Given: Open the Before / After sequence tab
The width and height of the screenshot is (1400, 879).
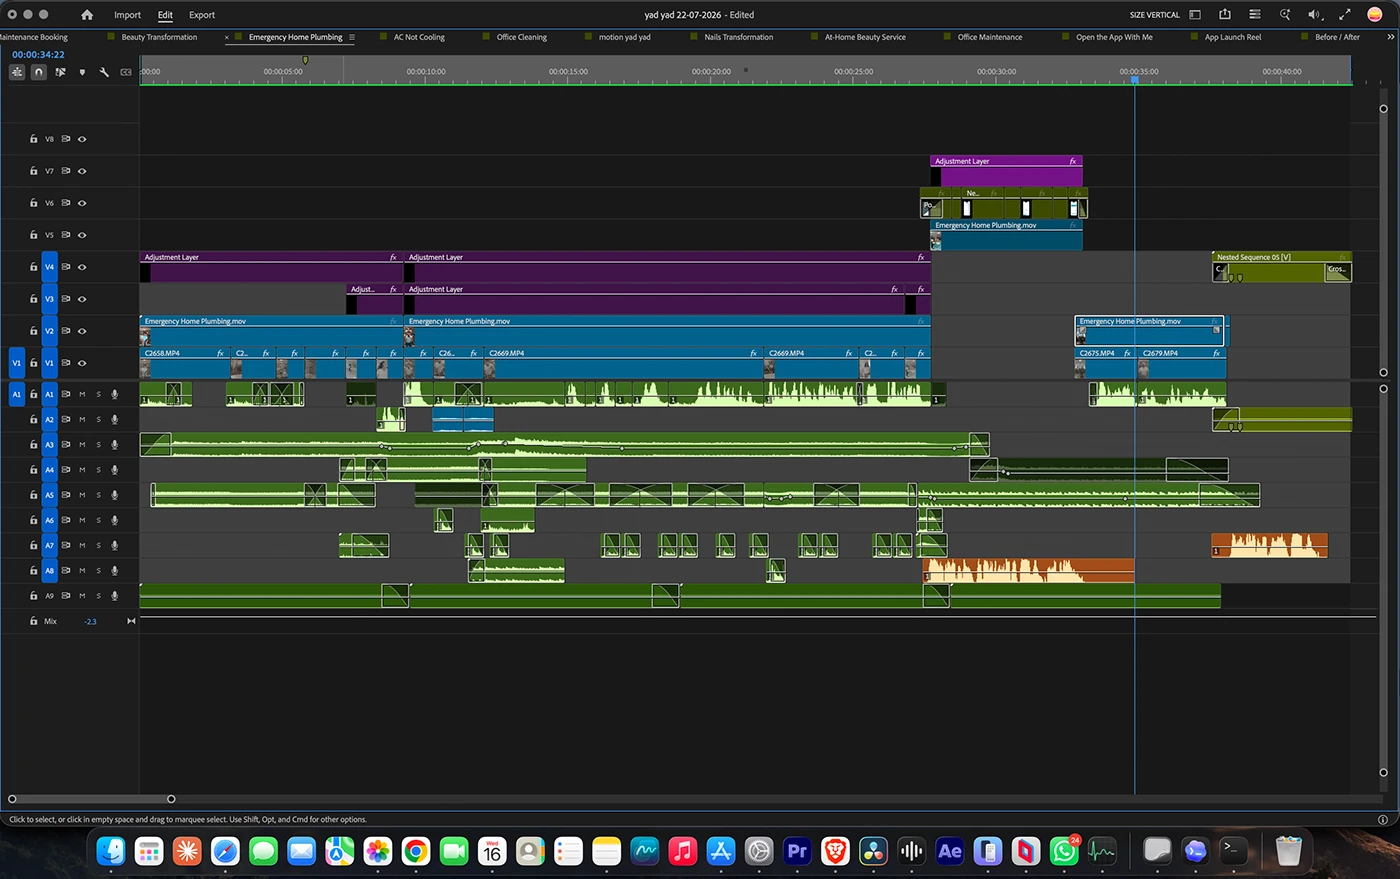Looking at the screenshot, I should click(1337, 37).
